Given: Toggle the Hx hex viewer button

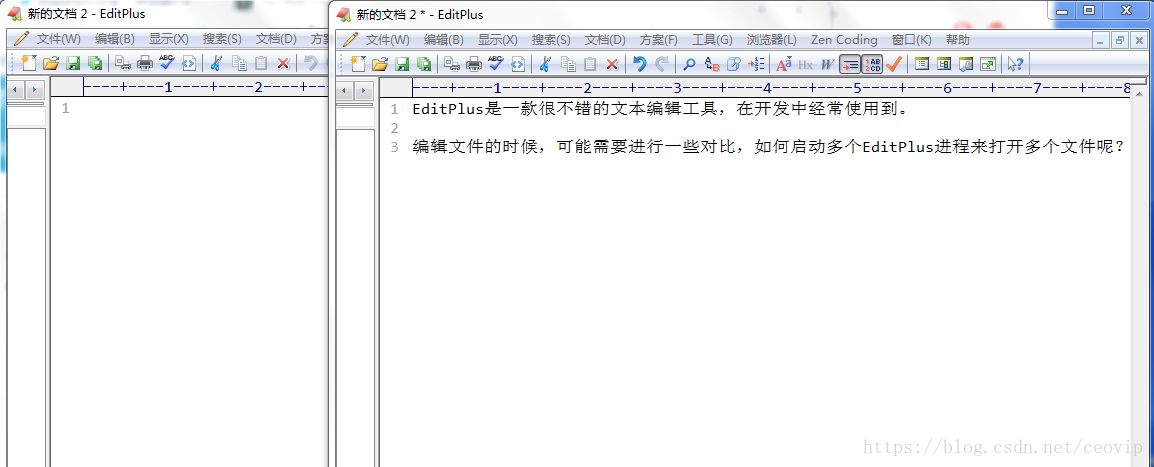Looking at the screenshot, I should (x=805, y=65).
